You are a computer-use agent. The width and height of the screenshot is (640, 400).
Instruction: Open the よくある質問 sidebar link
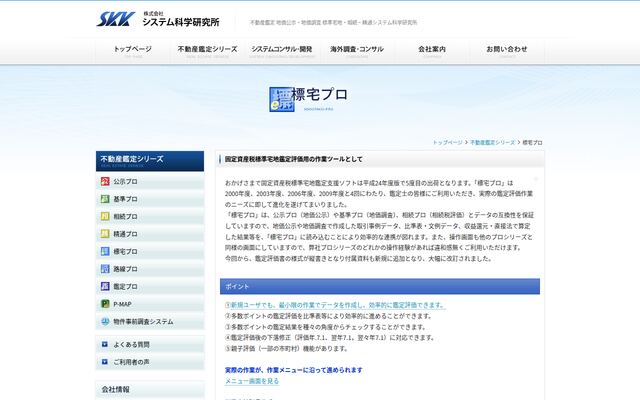pyautogui.click(x=150, y=344)
